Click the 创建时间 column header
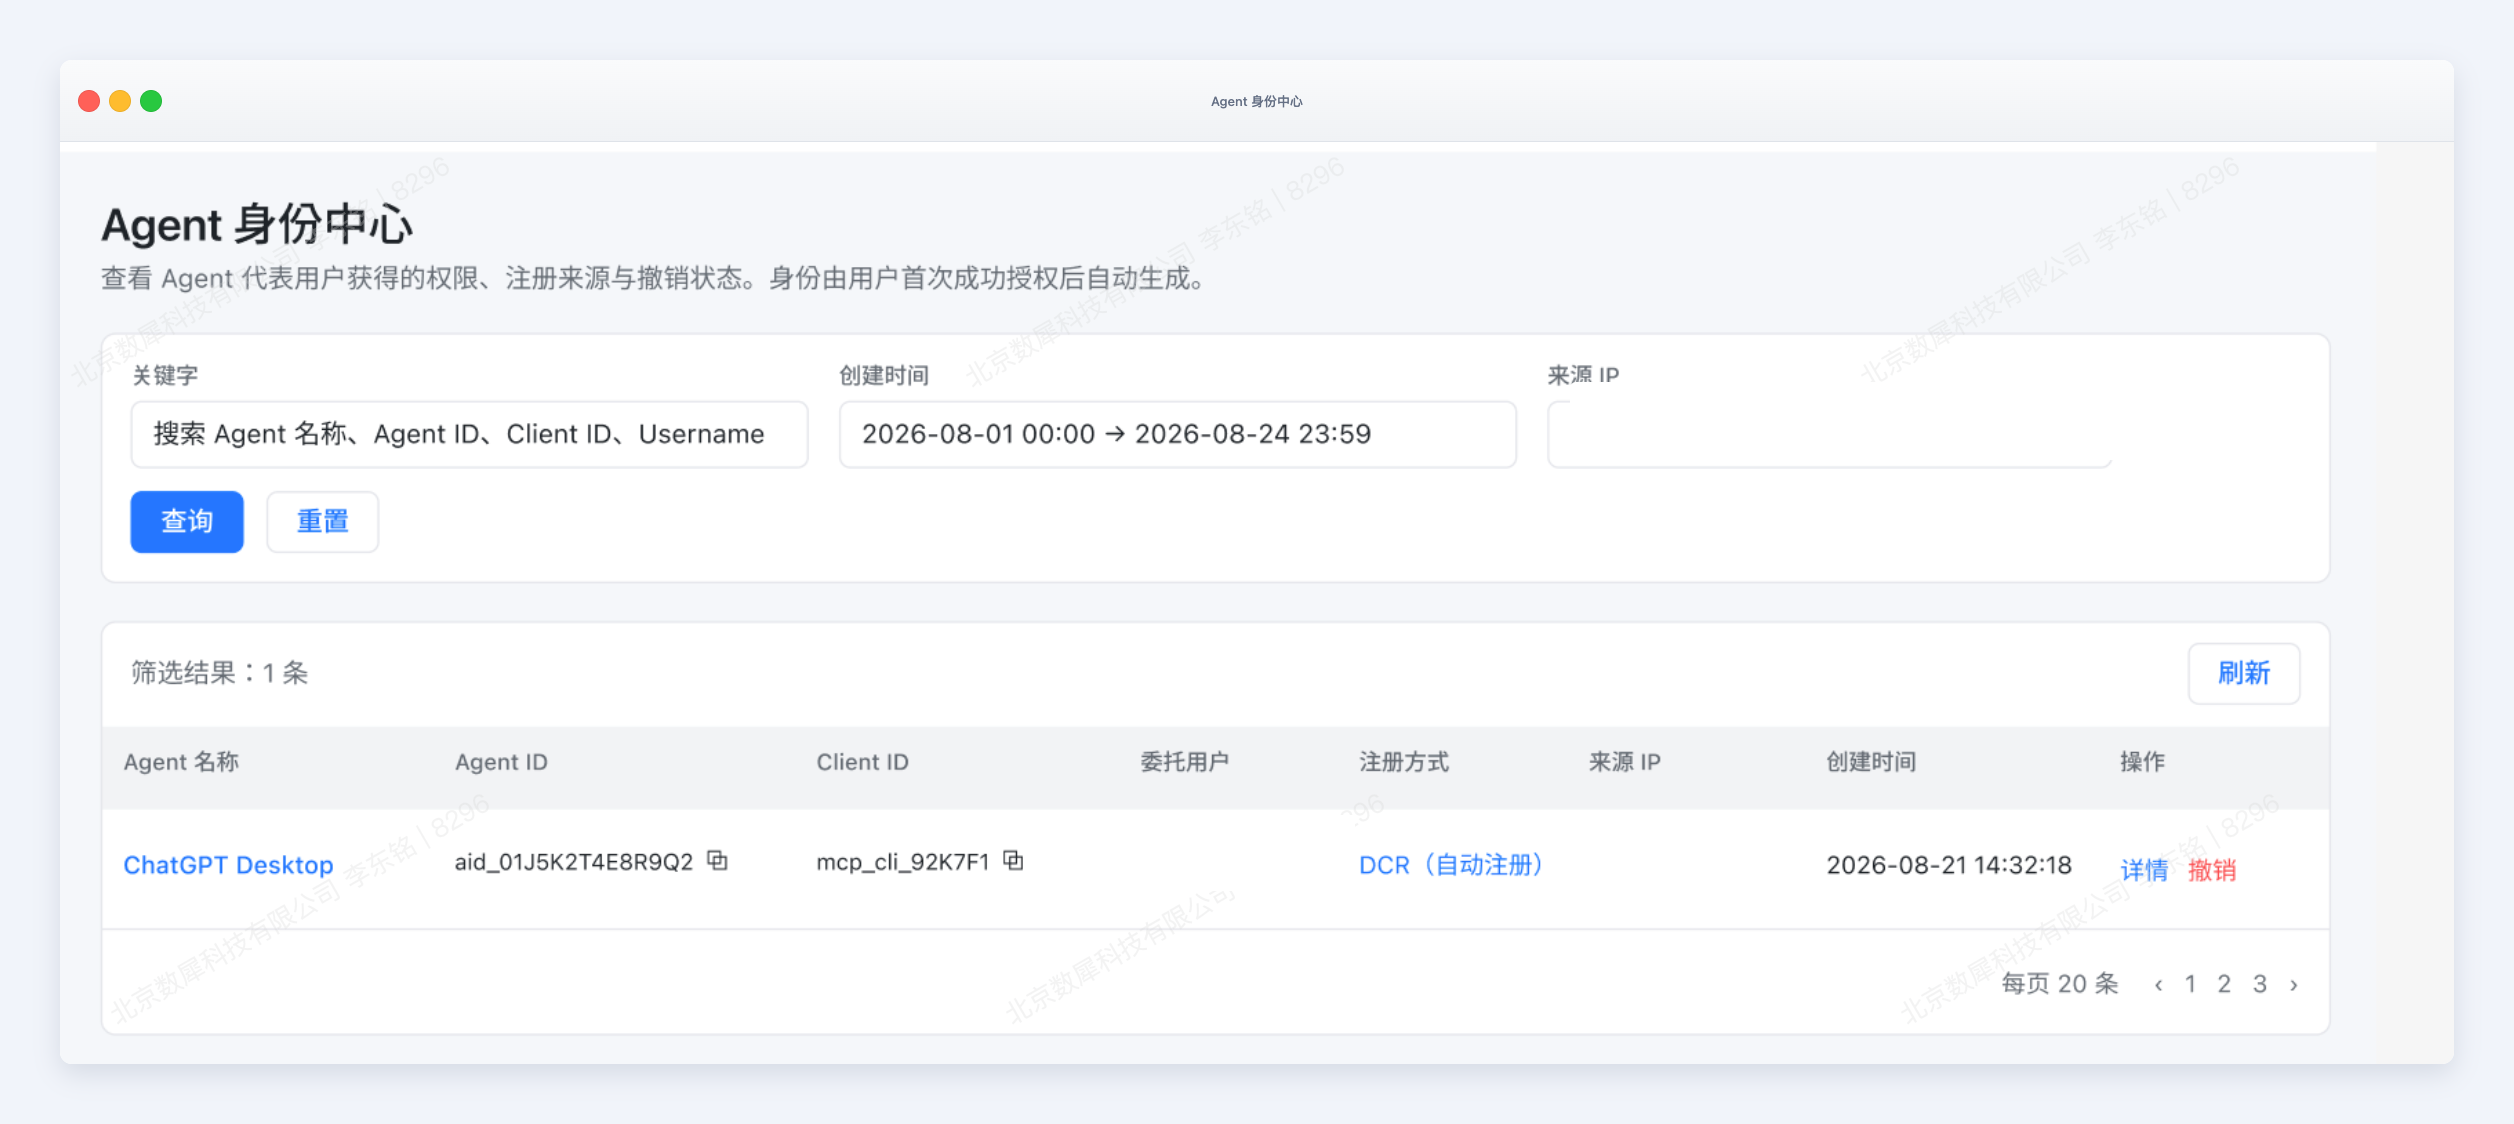The width and height of the screenshot is (2514, 1124). [x=1871, y=762]
